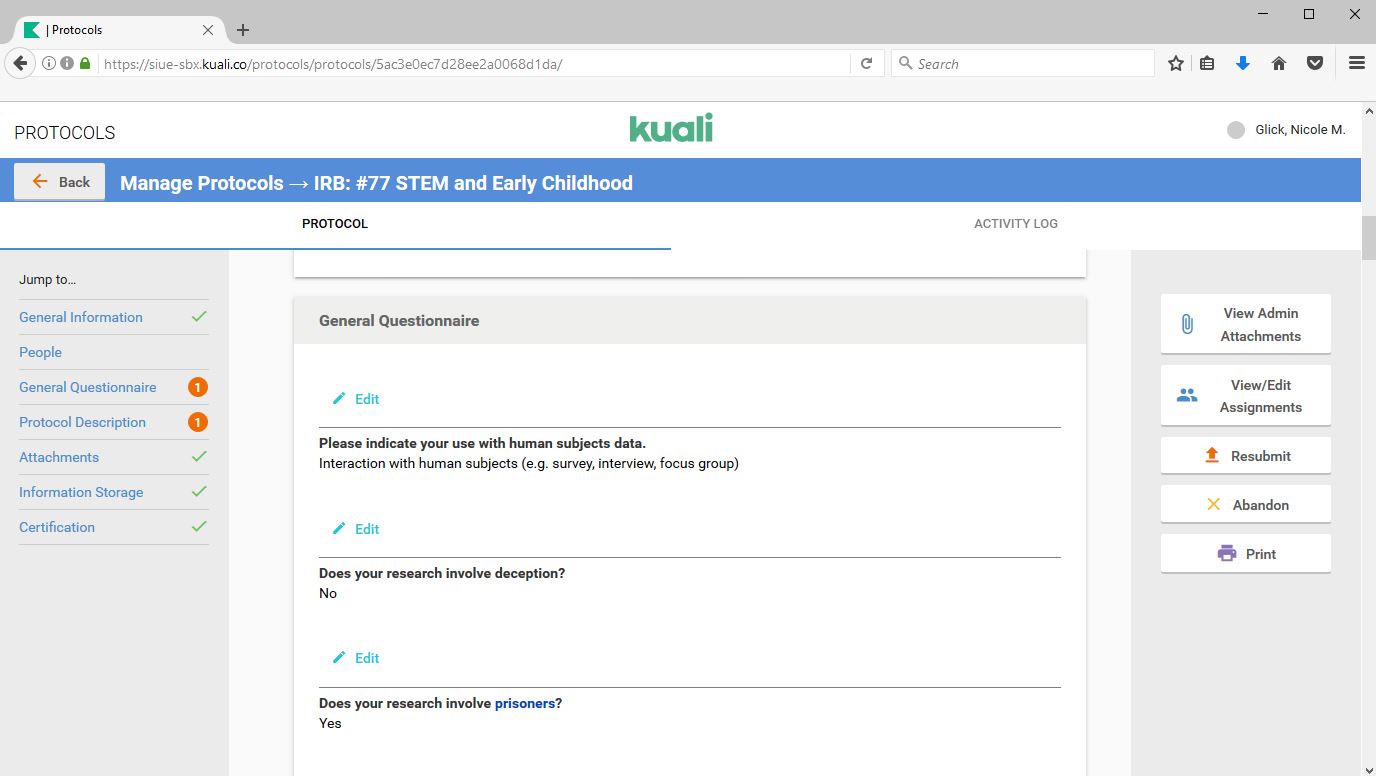Image resolution: width=1376 pixels, height=776 pixels.
Task: Open the Firefox hamburger menu
Action: click(1357, 63)
